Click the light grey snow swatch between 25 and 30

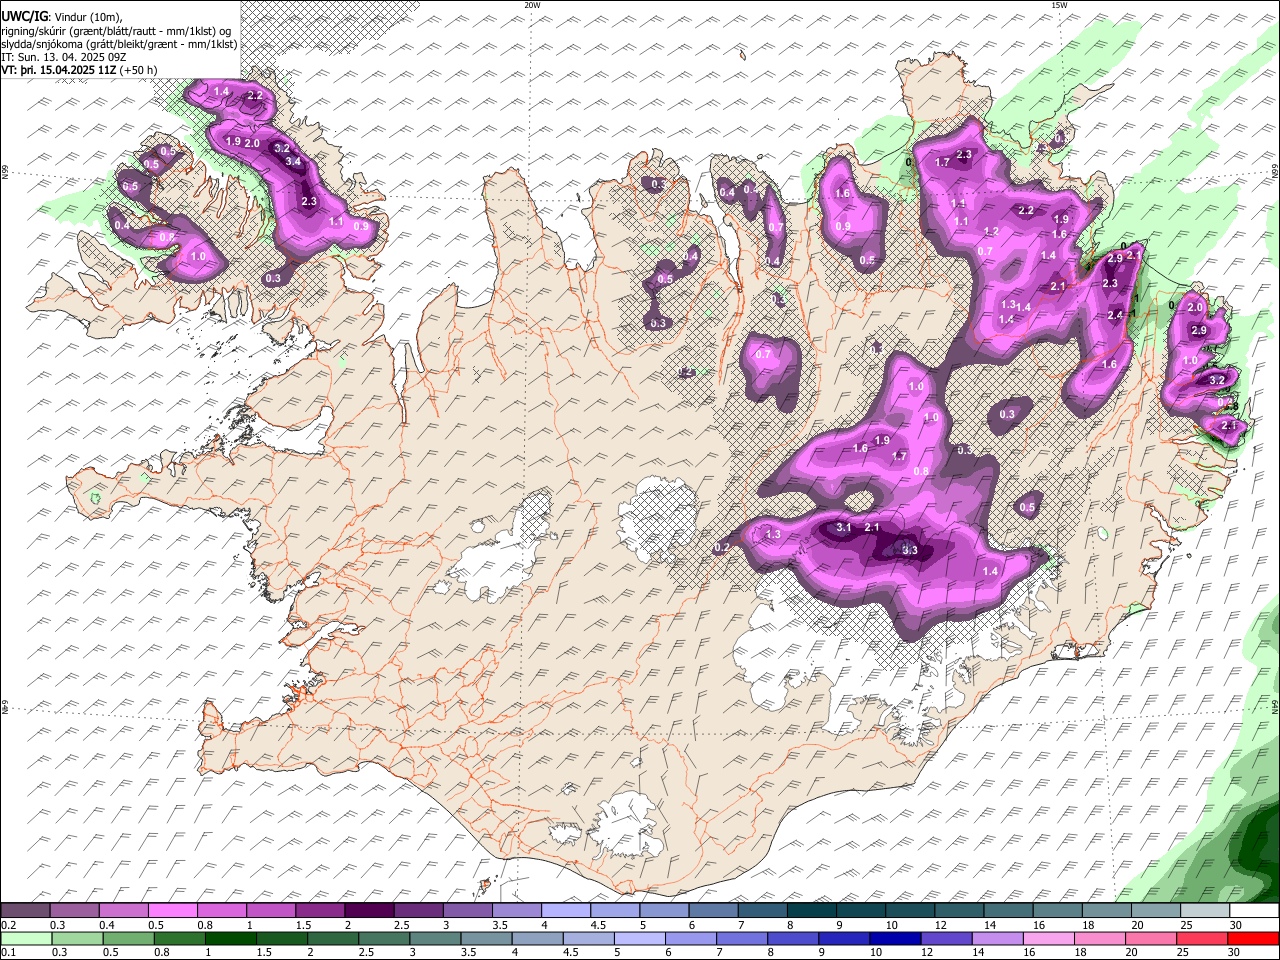pos(1206,911)
